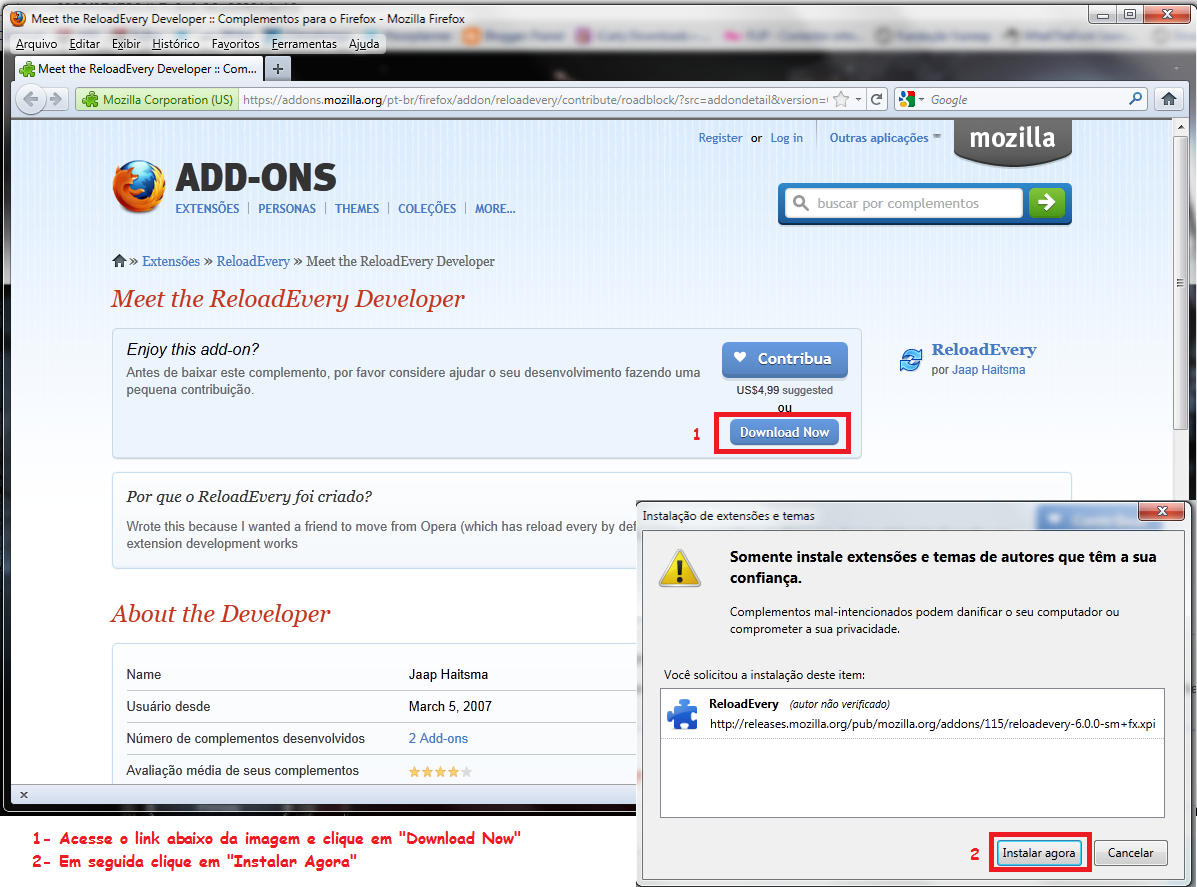Viewport: 1197px width, 887px height.
Task: Open the Exibir menu
Action: tap(126, 44)
